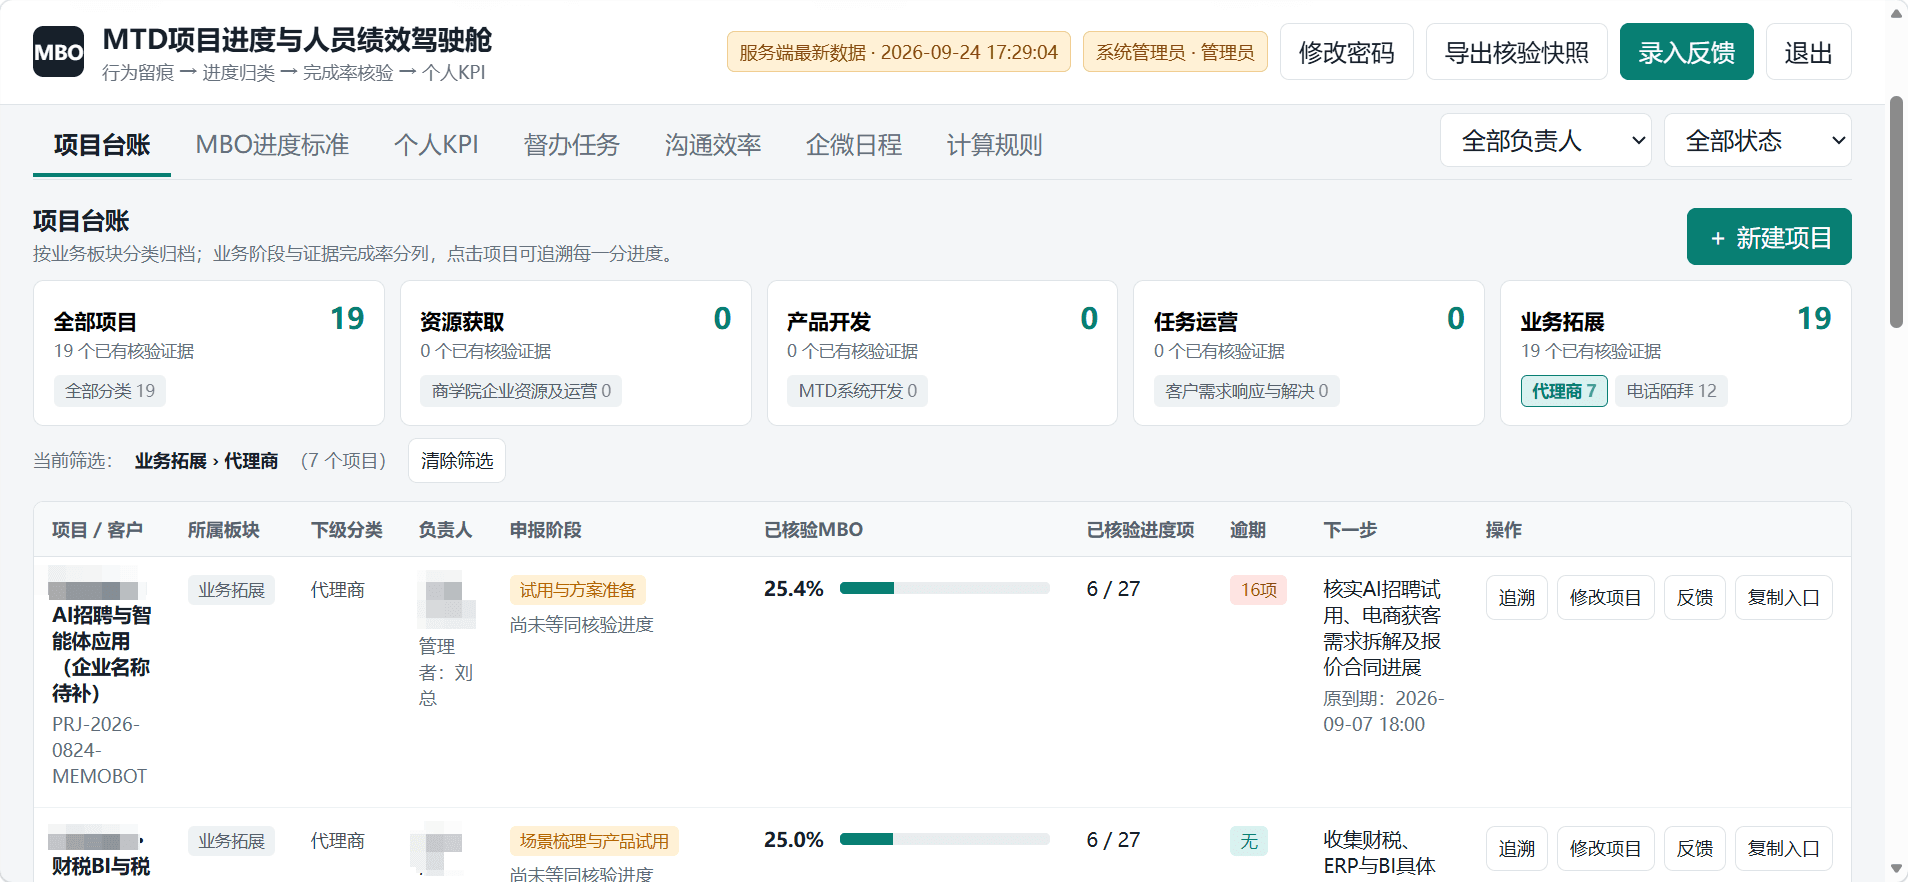Click 修改项目 for AI招聘 project
Viewport: 1908px width, 882px height.
[x=1605, y=597]
